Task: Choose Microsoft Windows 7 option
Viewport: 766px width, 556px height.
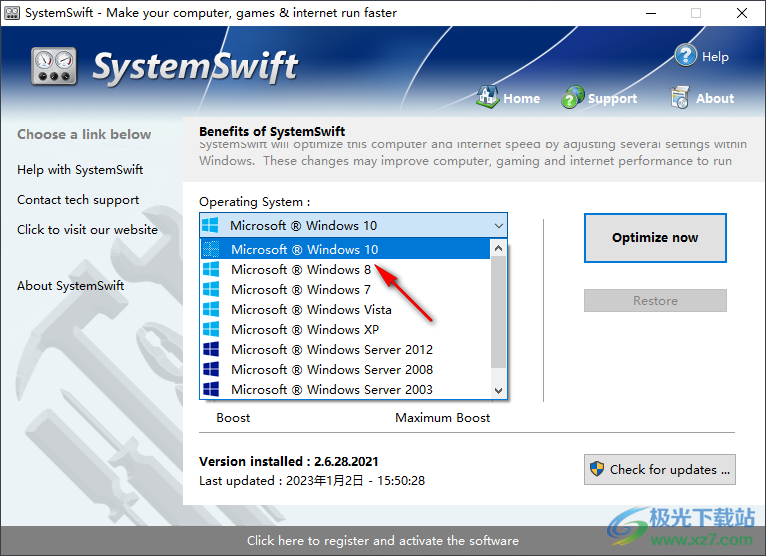Action: 345,290
